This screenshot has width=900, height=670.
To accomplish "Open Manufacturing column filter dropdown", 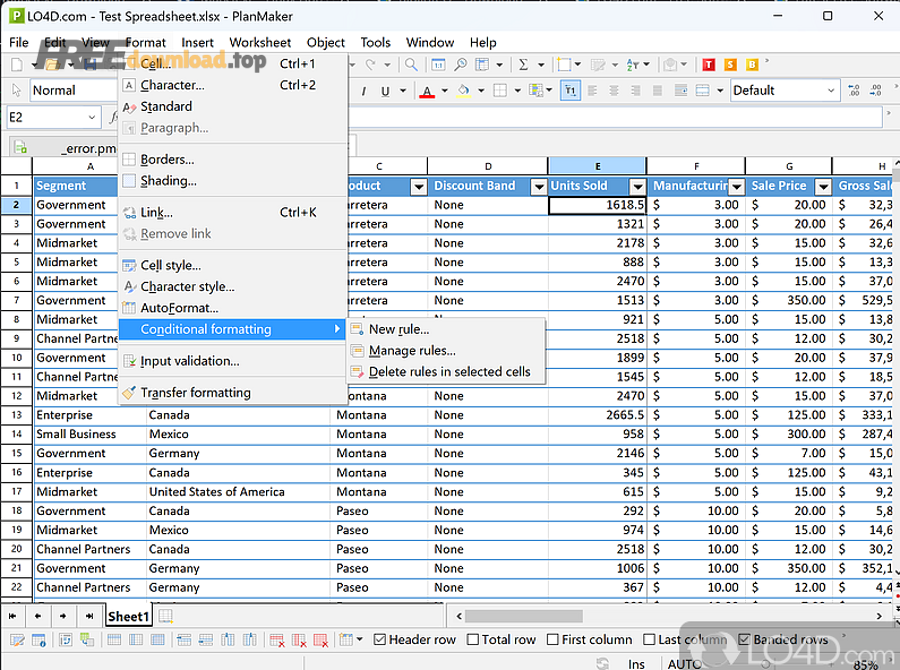I will click(737, 187).
